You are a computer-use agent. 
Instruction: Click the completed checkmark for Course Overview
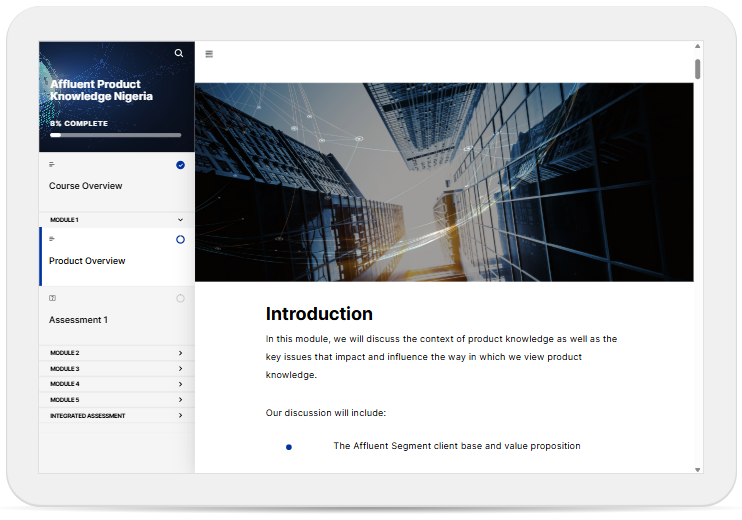pyautogui.click(x=180, y=165)
